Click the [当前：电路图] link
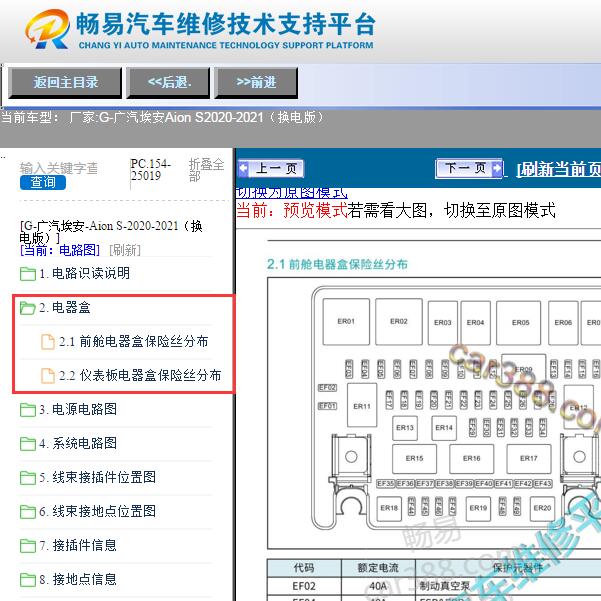Image resolution: width=601 pixels, height=601 pixels. point(60,250)
